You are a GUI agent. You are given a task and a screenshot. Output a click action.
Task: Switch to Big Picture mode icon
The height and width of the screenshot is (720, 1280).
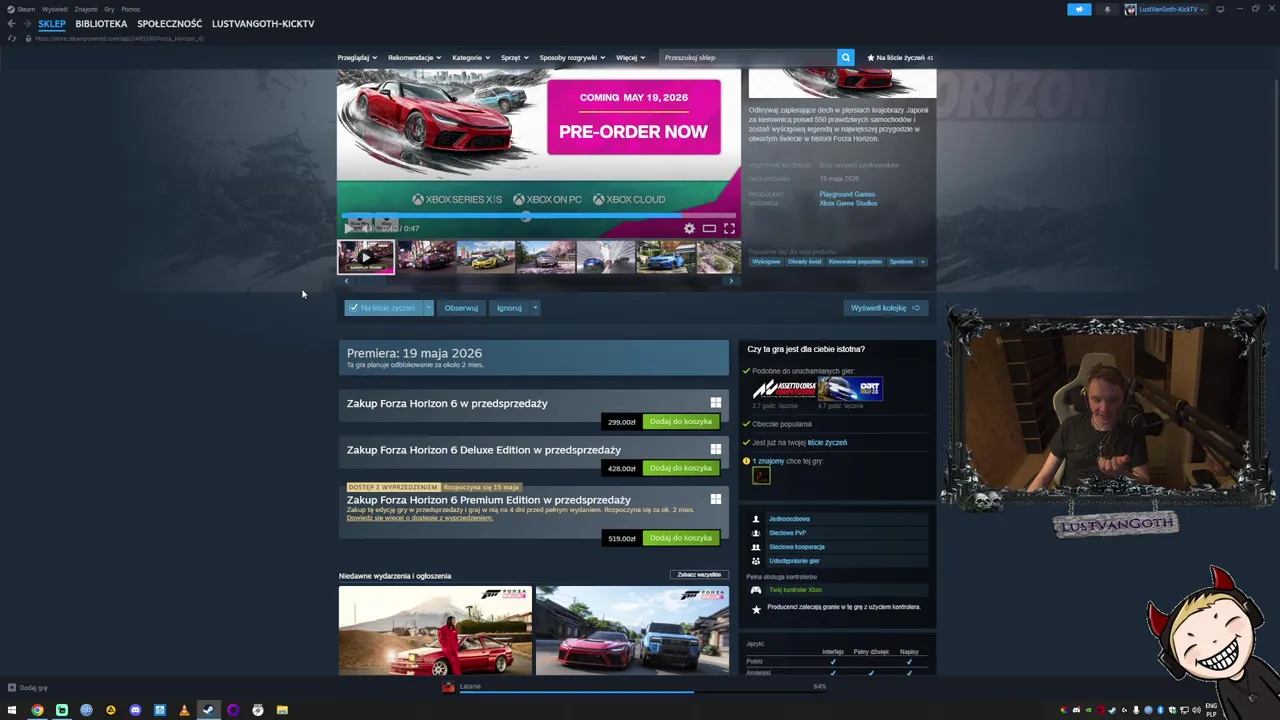point(1220,9)
